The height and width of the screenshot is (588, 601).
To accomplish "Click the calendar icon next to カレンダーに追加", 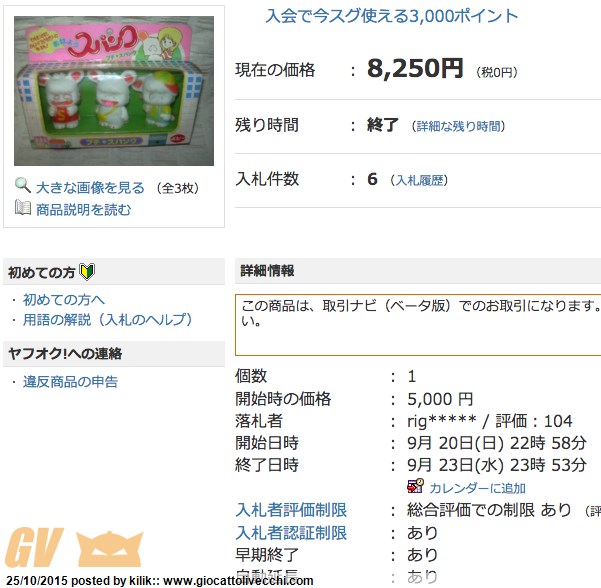I will coord(415,486).
